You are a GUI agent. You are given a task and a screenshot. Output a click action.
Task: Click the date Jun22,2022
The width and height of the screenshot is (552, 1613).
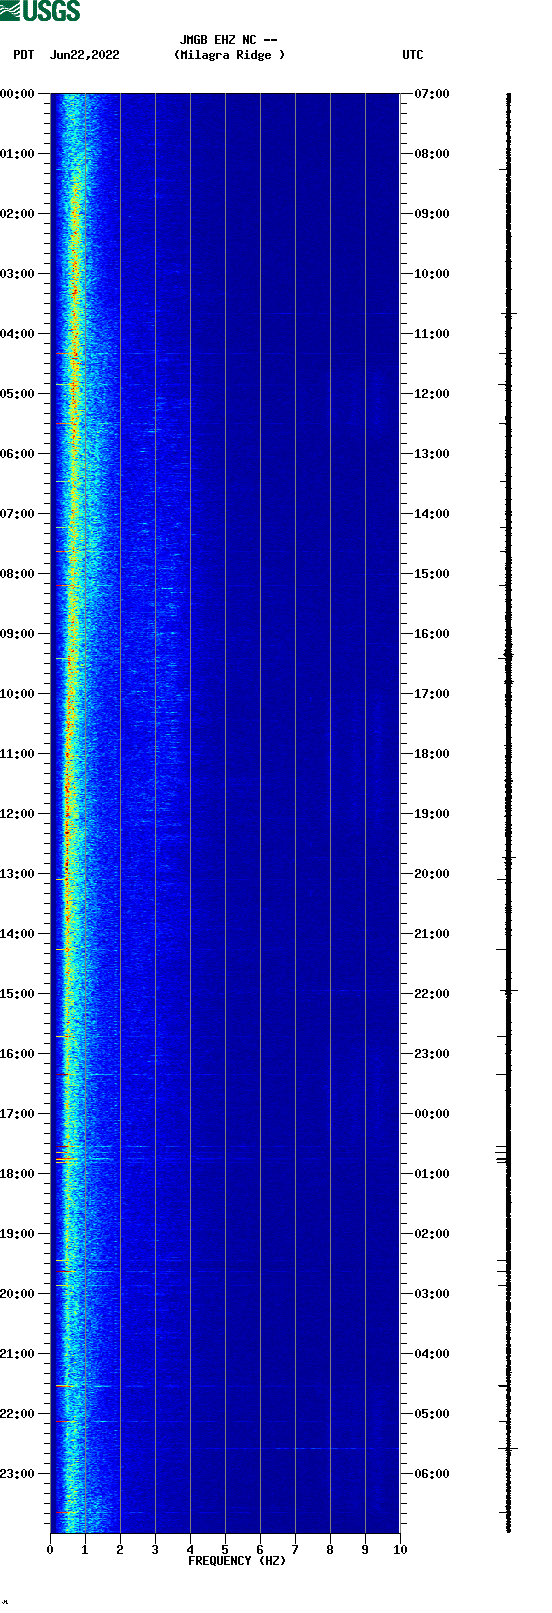click(84, 55)
